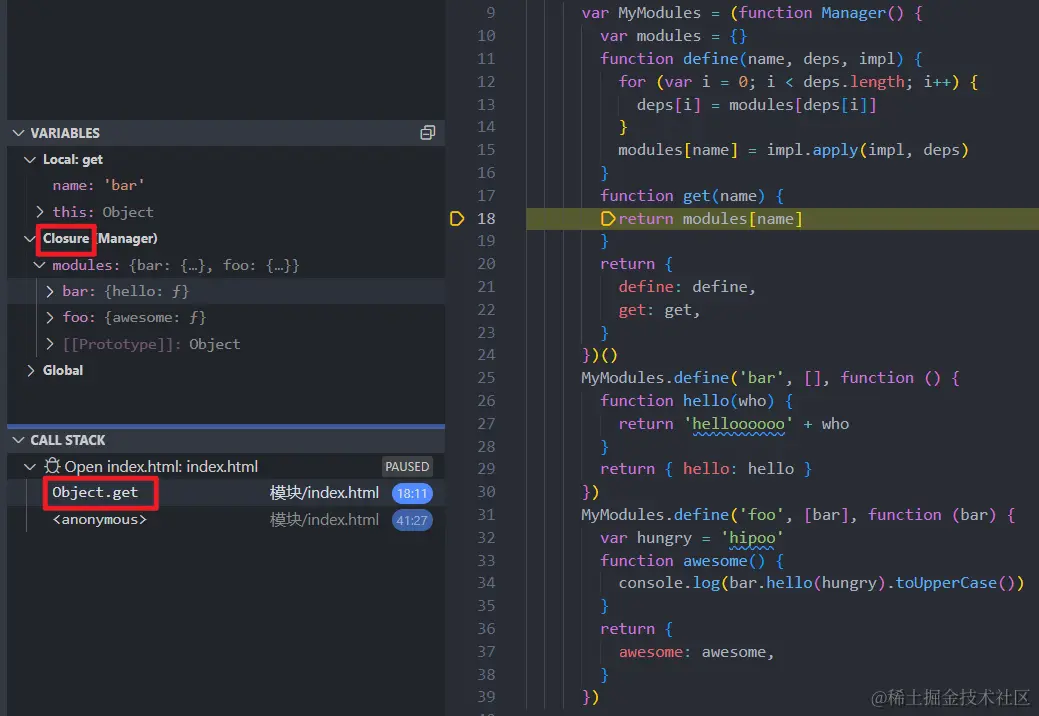Click the inline execution pointer before return modules[name]
Image resolution: width=1039 pixels, height=716 pixels.
(x=608, y=219)
